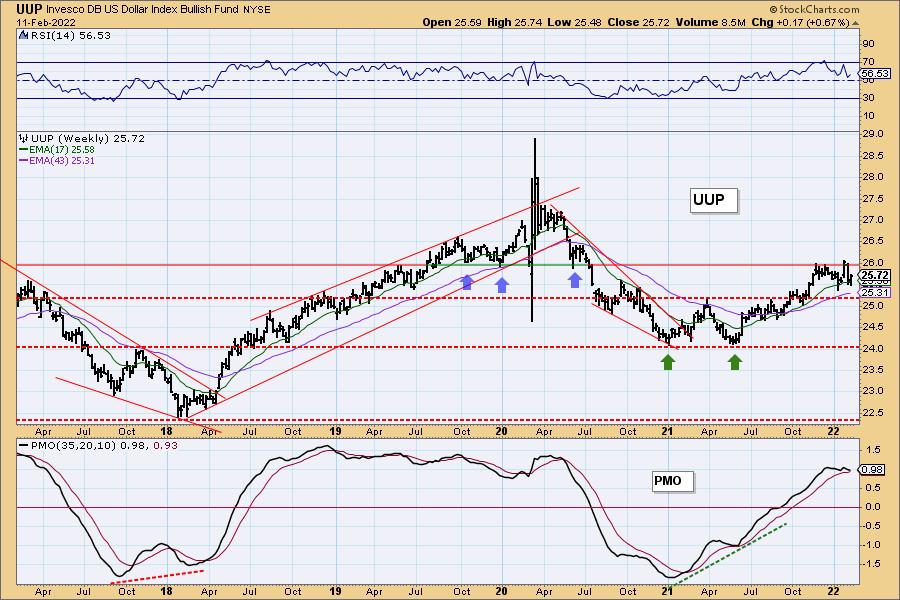Click the candlestick icon beside UUP (Weekly)
Image resolution: width=900 pixels, height=600 pixels.
24,138
